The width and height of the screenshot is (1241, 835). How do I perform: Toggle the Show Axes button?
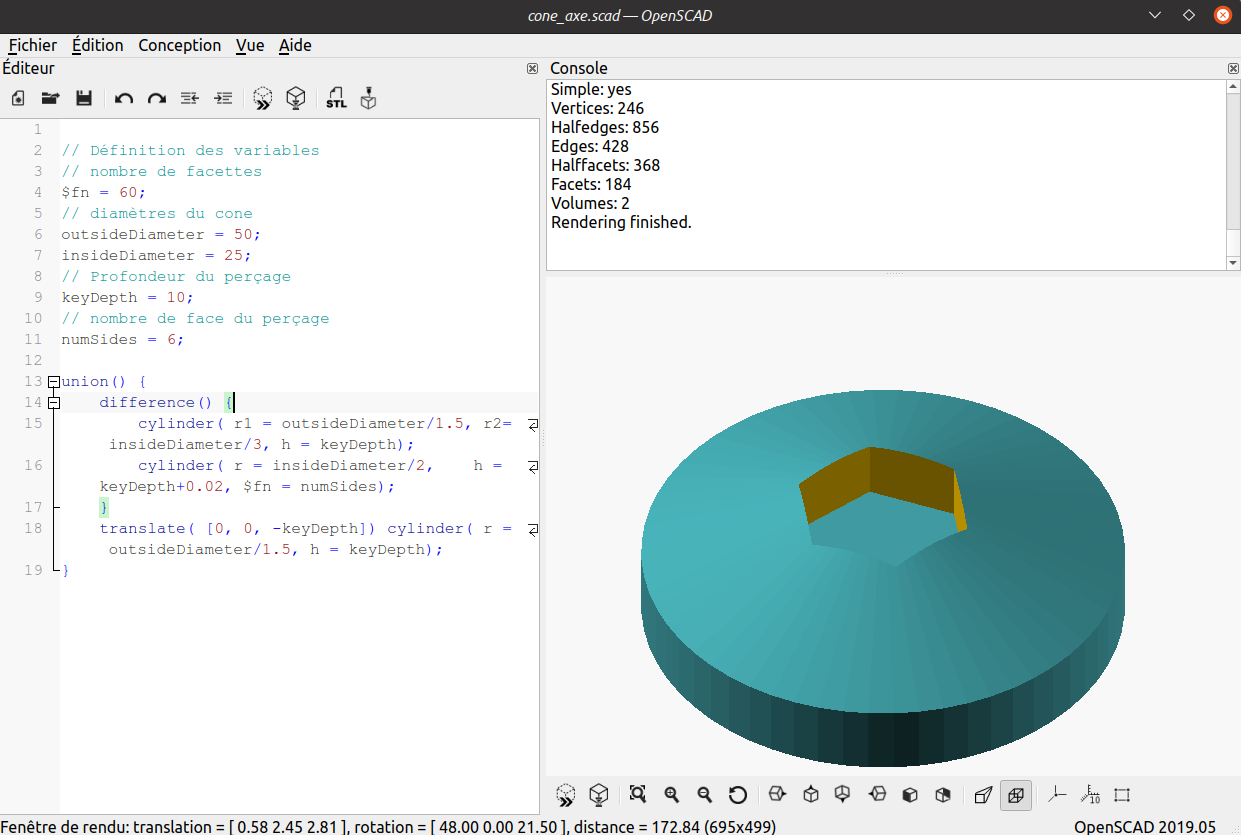point(1056,794)
